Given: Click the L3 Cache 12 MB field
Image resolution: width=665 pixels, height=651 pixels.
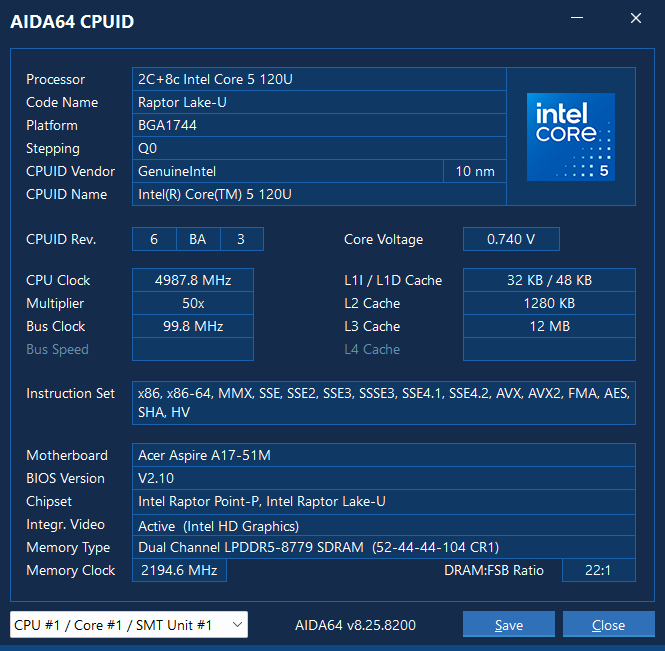Looking at the screenshot, I should [x=548, y=326].
